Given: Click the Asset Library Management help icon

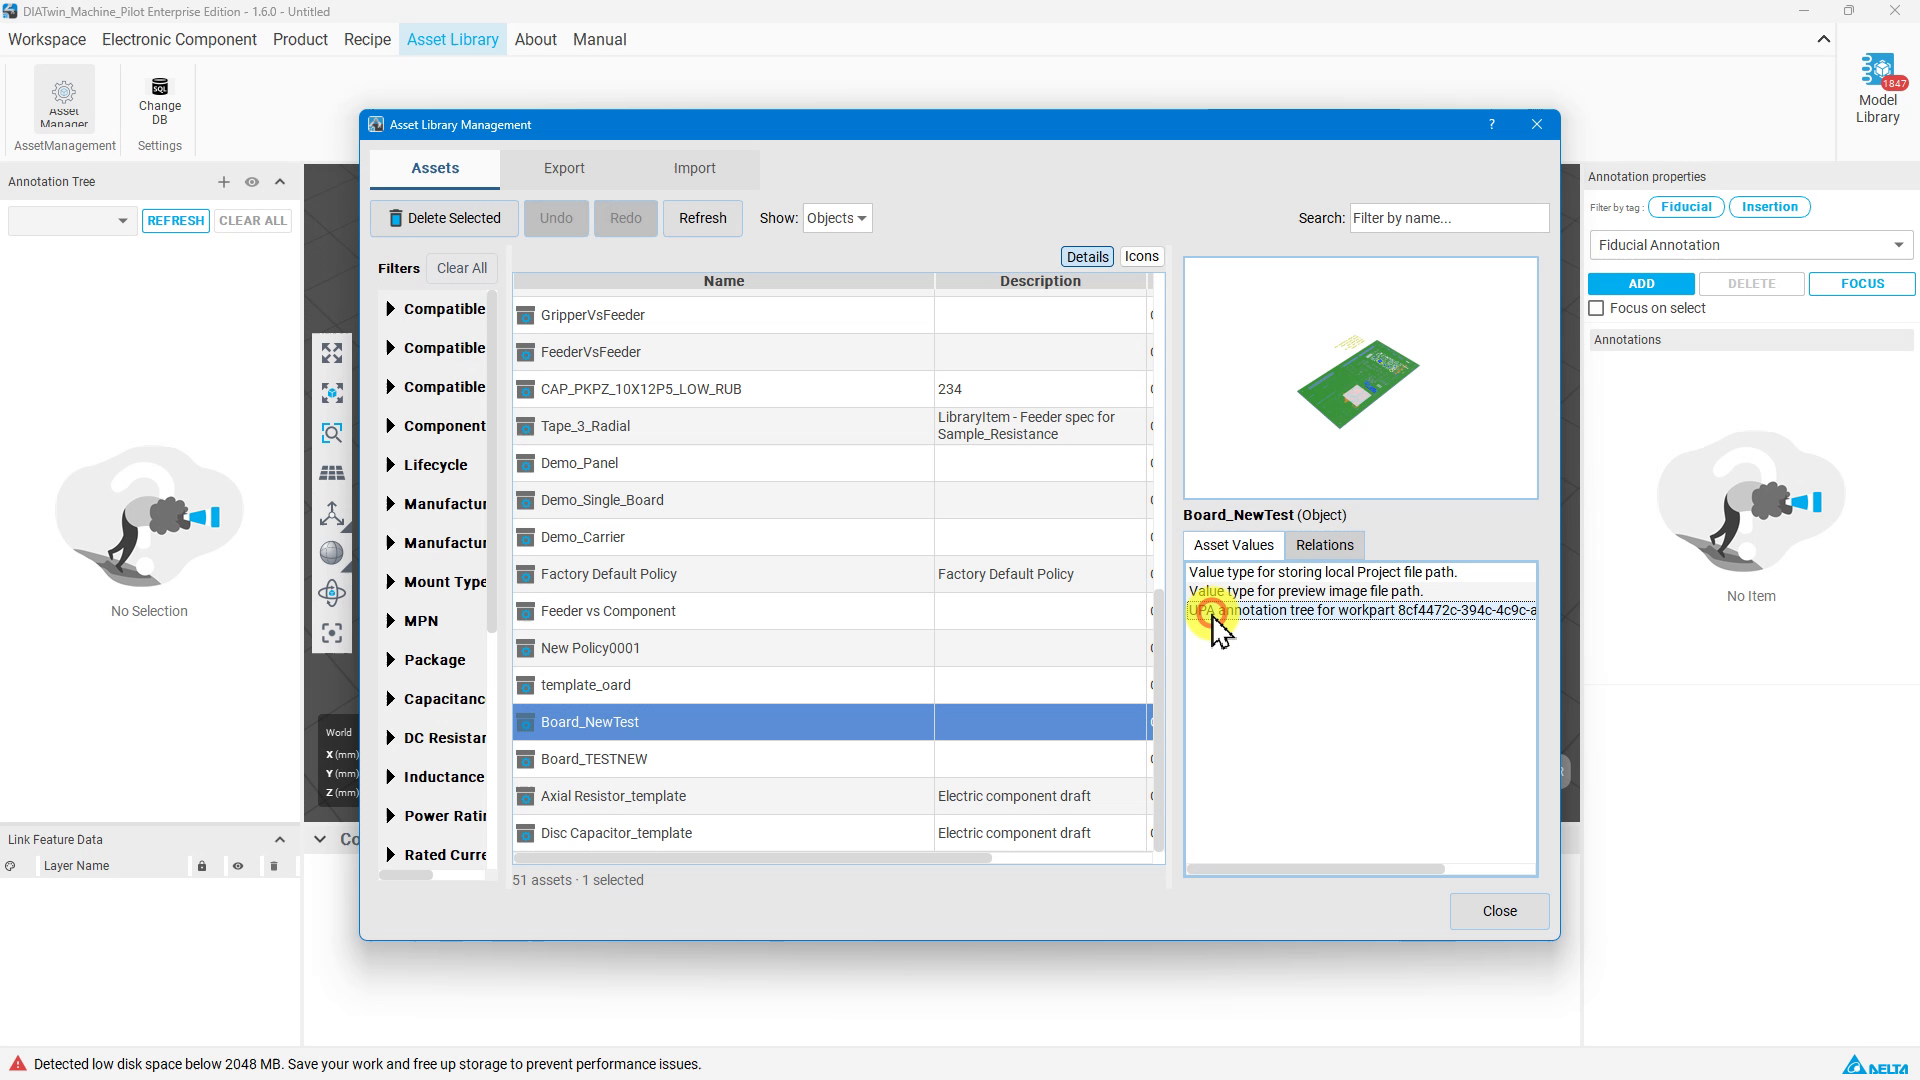Looking at the screenshot, I should (1492, 125).
